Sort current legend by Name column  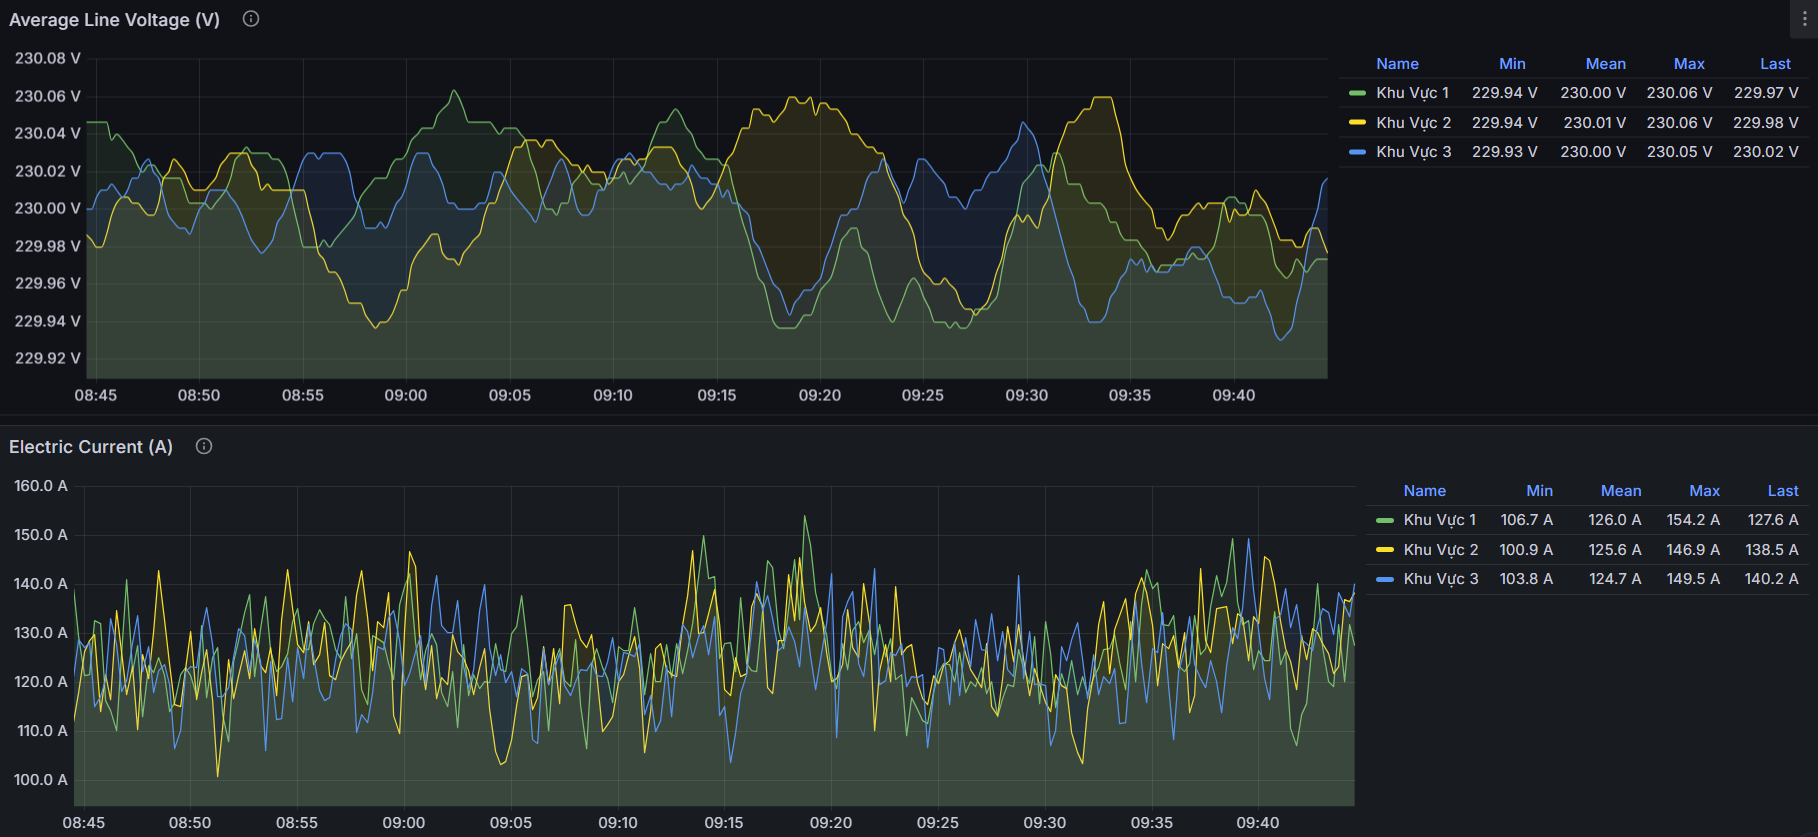(1424, 491)
